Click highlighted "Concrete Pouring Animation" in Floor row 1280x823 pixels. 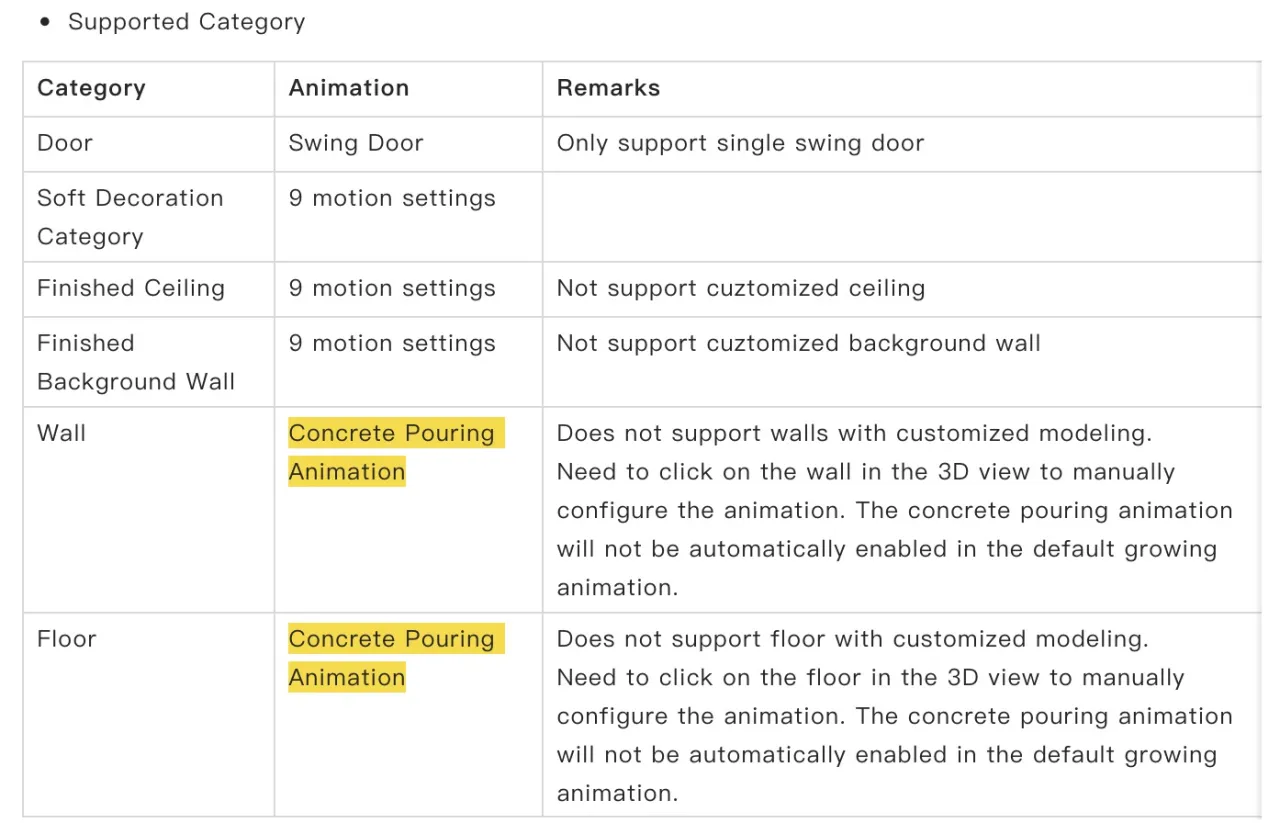tap(392, 658)
